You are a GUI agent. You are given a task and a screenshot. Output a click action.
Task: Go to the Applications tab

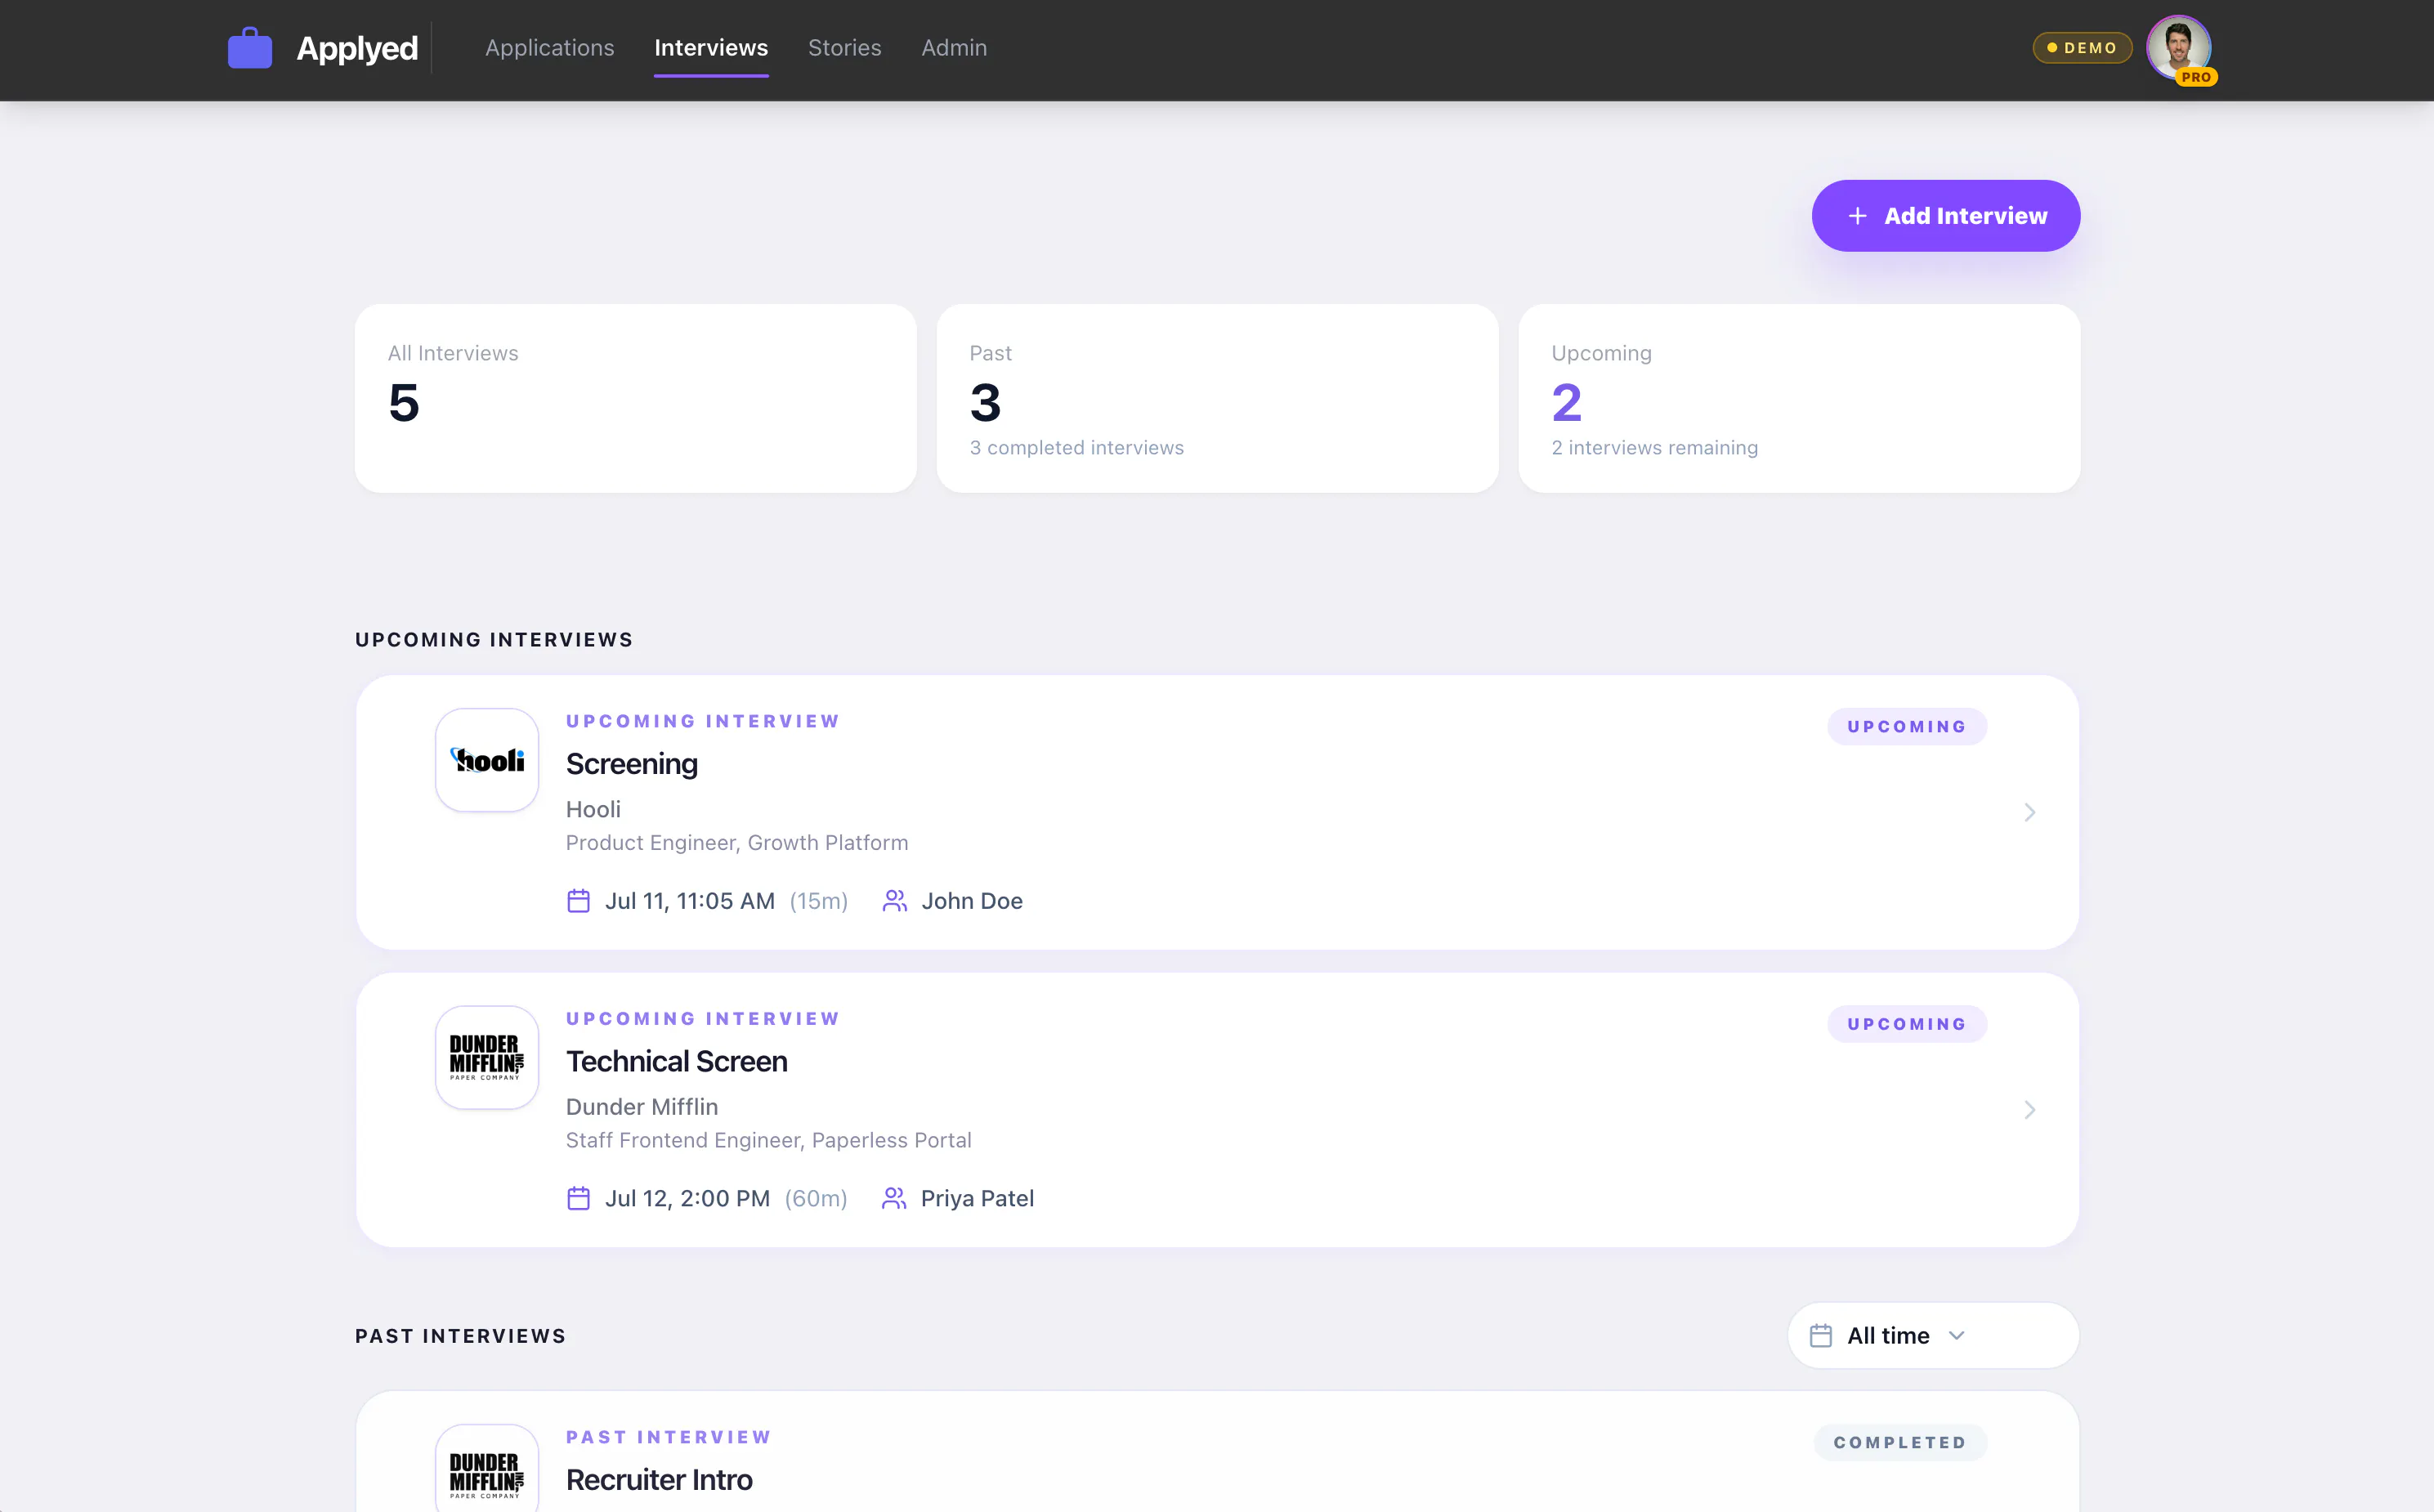point(550,48)
